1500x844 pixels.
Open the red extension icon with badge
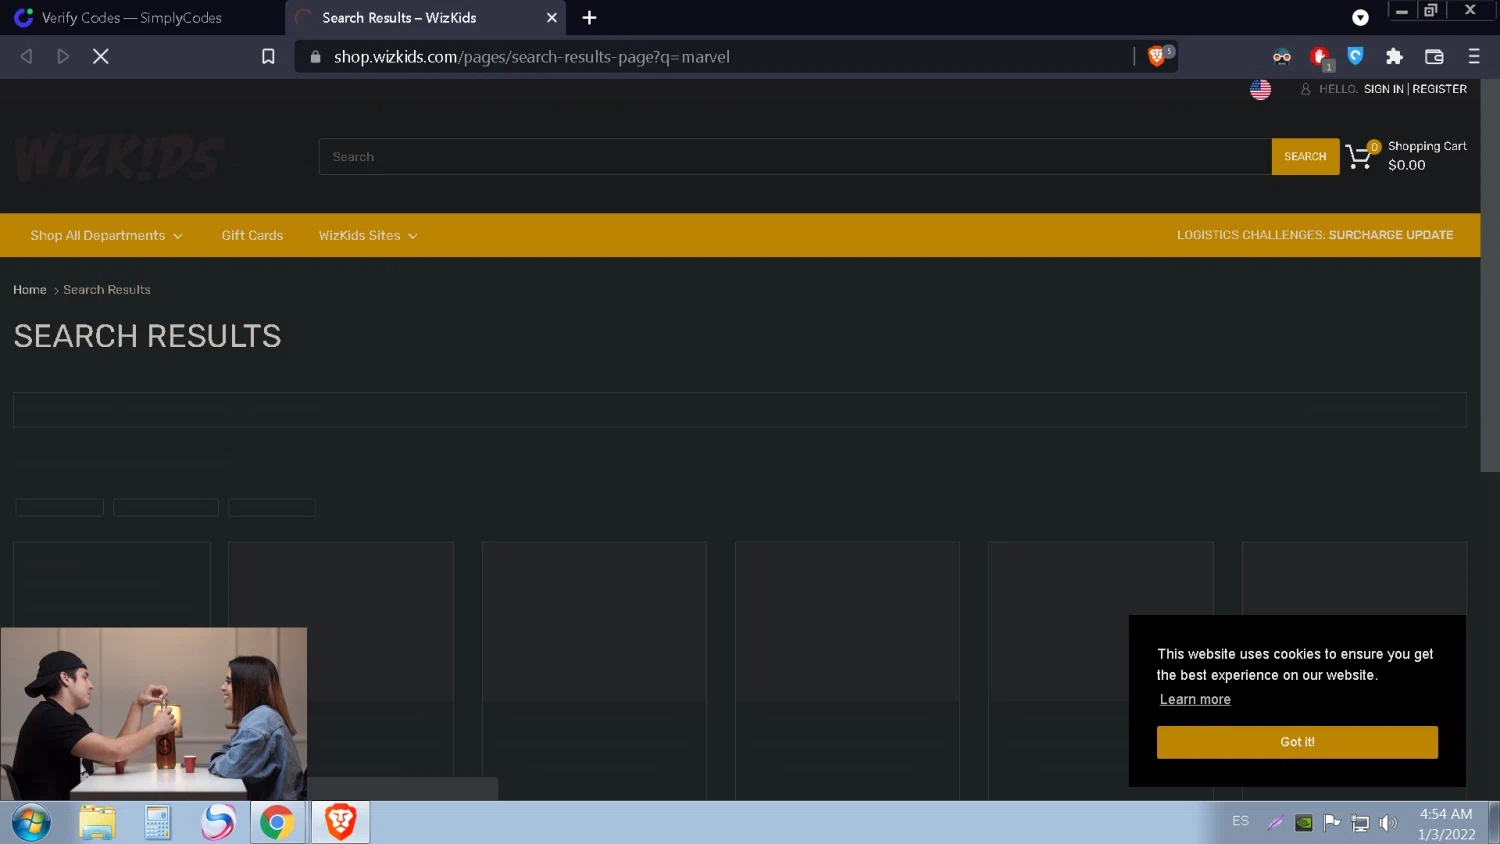[1320, 58]
